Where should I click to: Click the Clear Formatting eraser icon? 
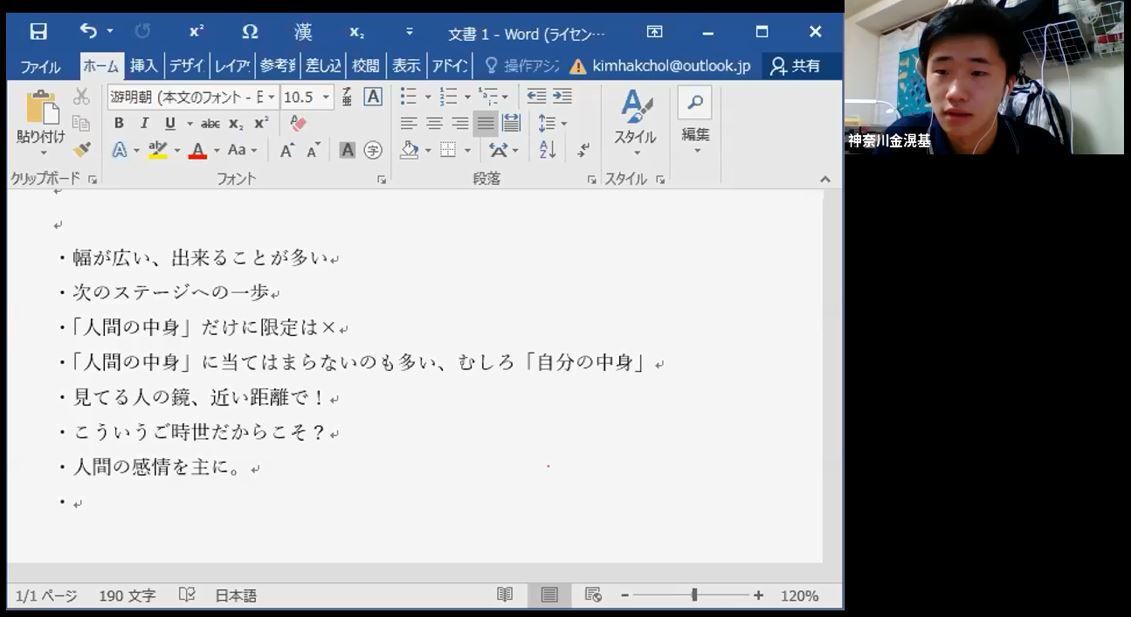(297, 123)
